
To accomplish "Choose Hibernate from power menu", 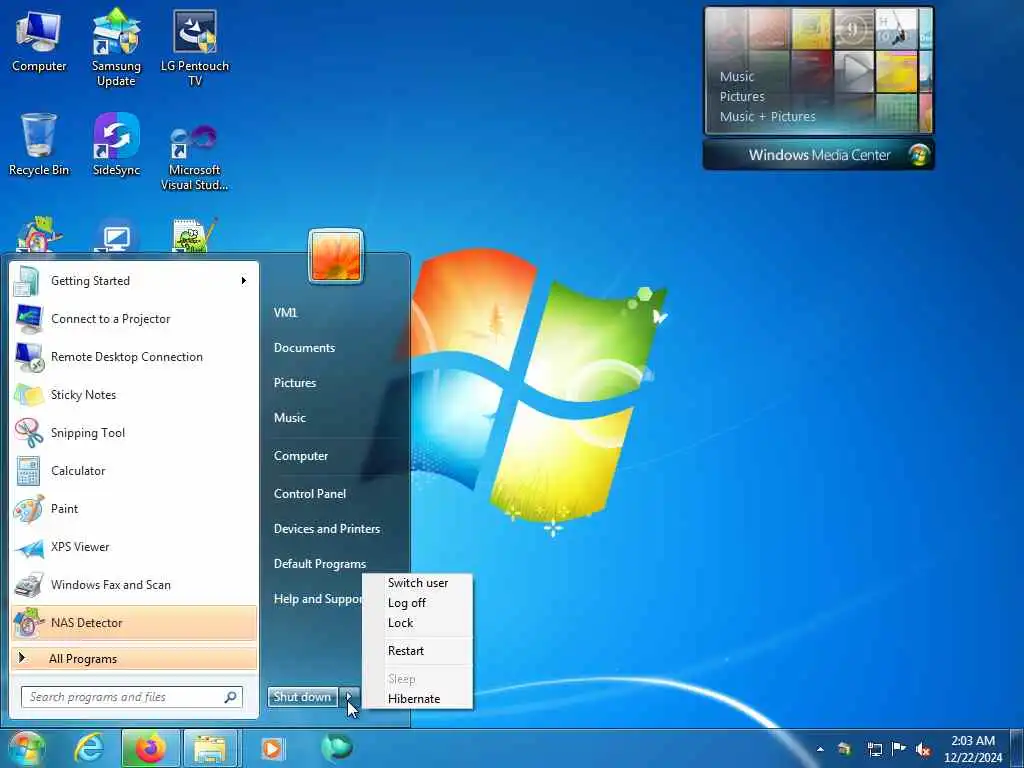I will click(418, 699).
